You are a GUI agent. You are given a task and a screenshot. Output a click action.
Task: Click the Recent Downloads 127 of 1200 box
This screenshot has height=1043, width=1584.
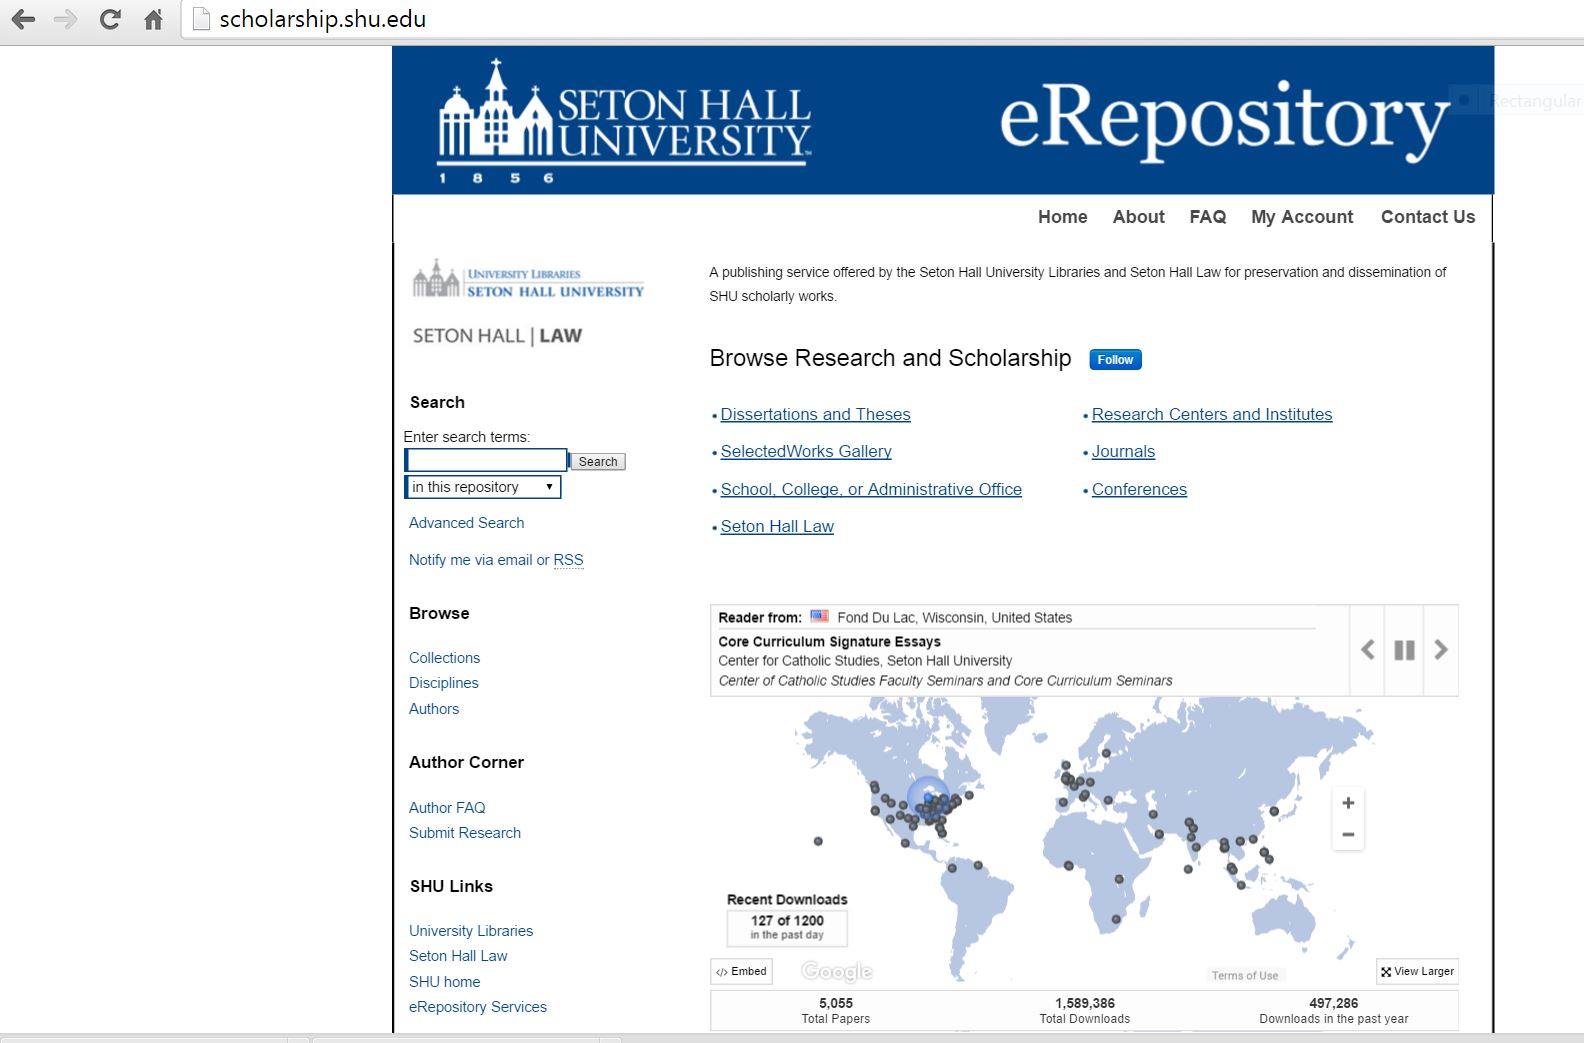coord(787,927)
